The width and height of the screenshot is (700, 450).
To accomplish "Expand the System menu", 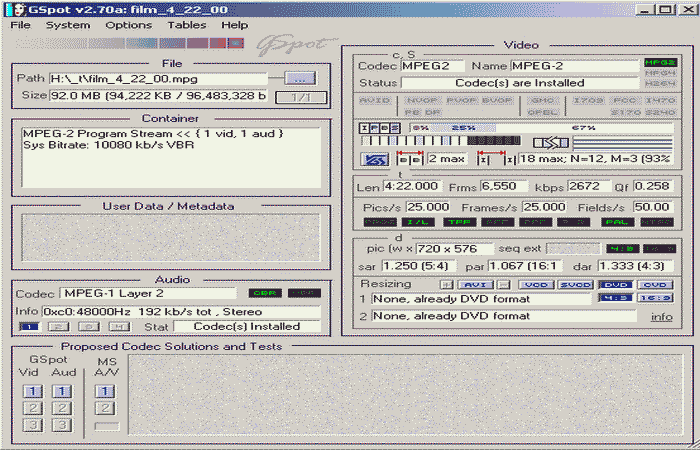I will tap(68, 24).
